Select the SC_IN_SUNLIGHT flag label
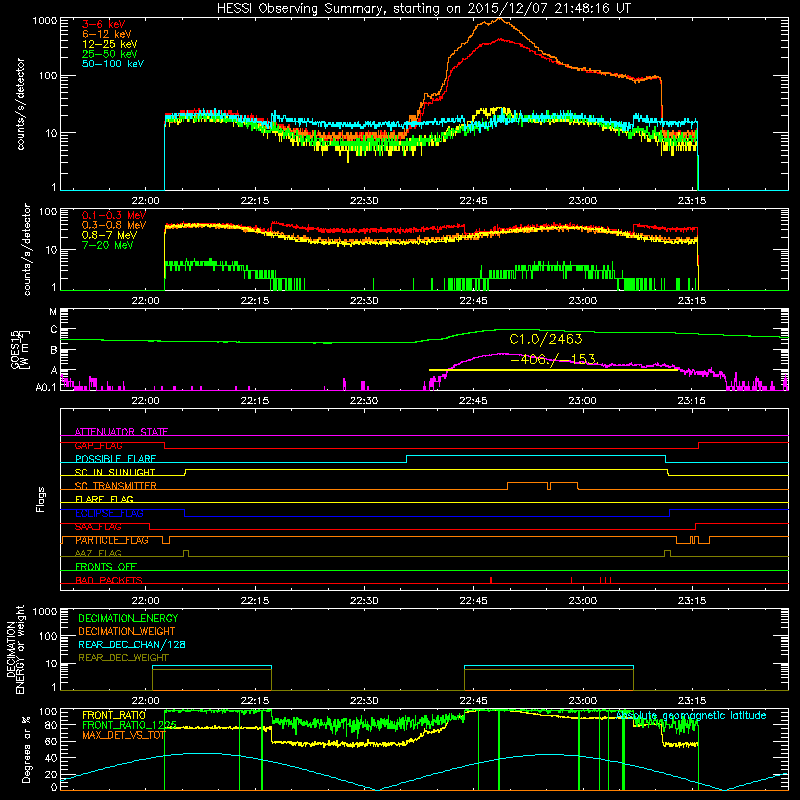 pyautogui.click(x=115, y=472)
